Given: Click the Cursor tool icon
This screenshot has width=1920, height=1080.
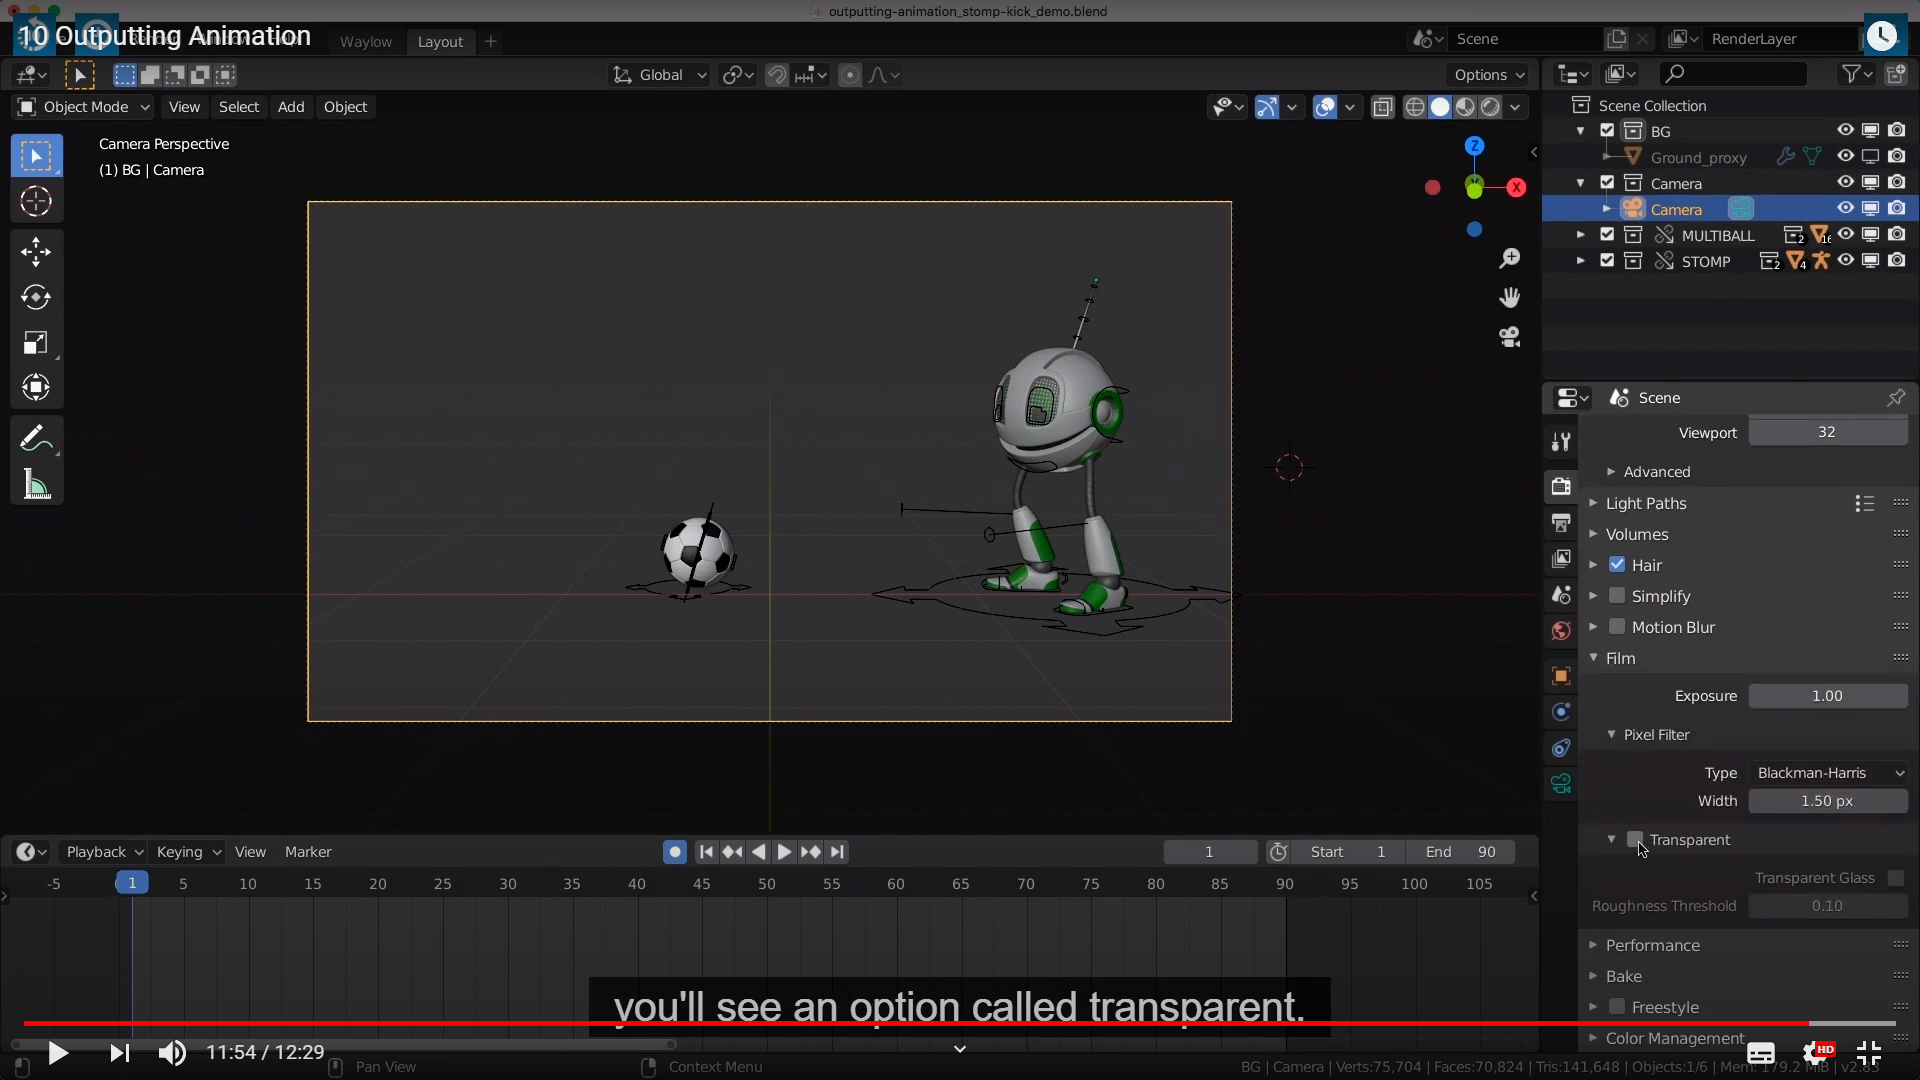Looking at the screenshot, I should [x=36, y=202].
